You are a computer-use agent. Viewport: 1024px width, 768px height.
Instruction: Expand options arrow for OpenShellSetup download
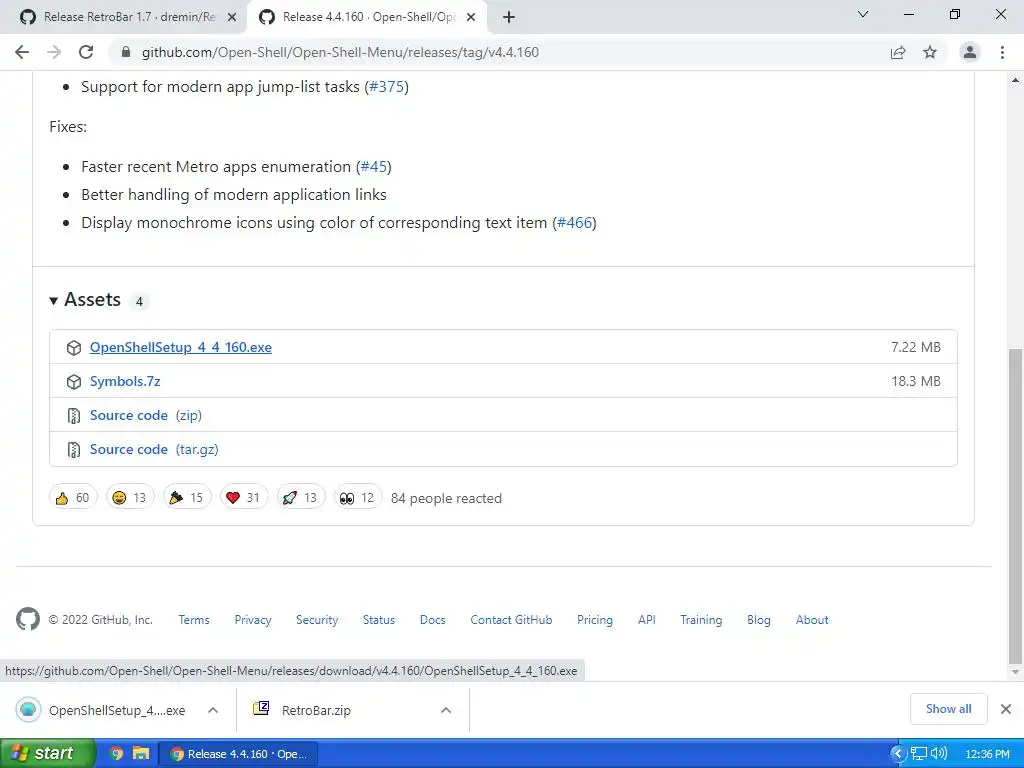213,710
